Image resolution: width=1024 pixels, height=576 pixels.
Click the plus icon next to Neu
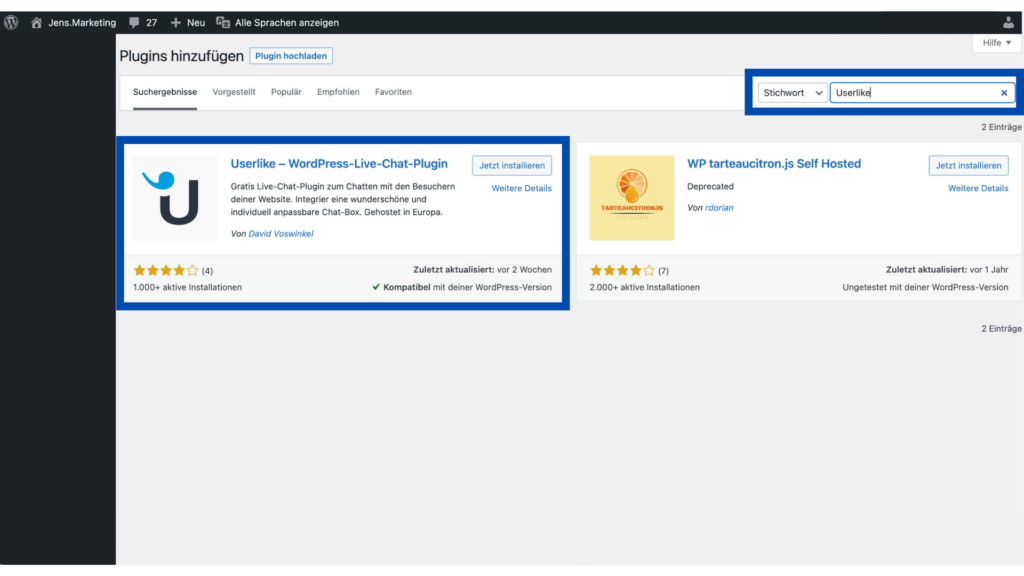point(175,22)
